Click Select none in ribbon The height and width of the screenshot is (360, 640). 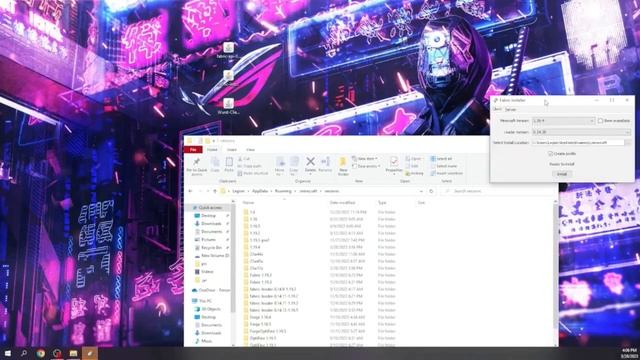[x=443, y=166]
